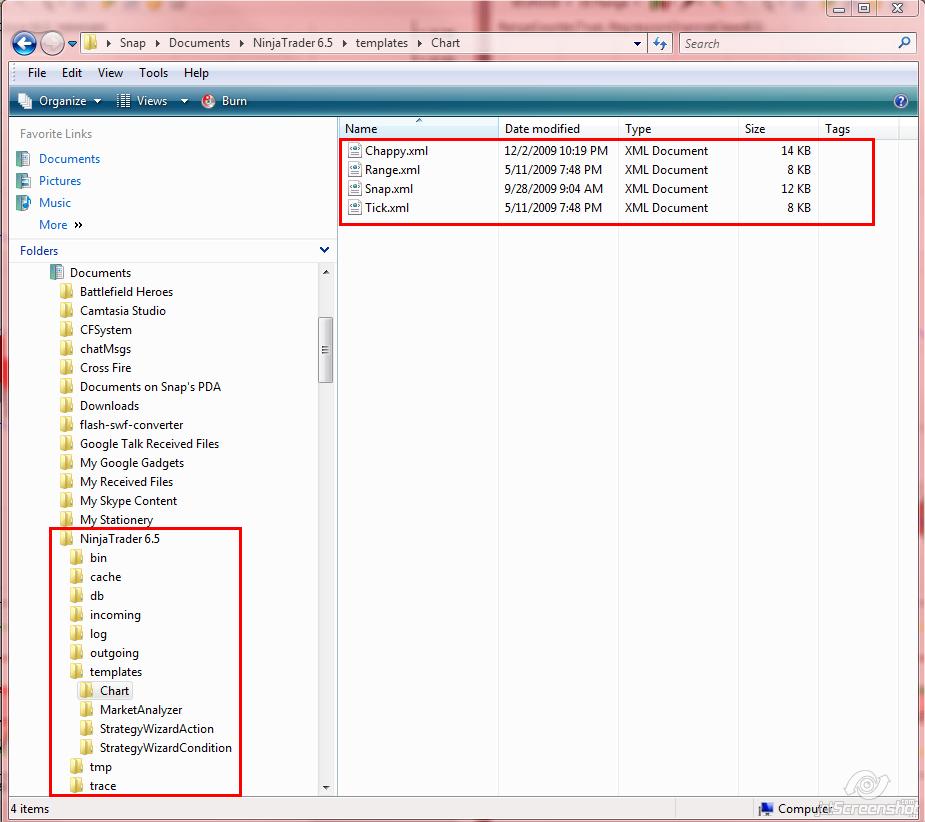Sort by Date modified column

559,129
